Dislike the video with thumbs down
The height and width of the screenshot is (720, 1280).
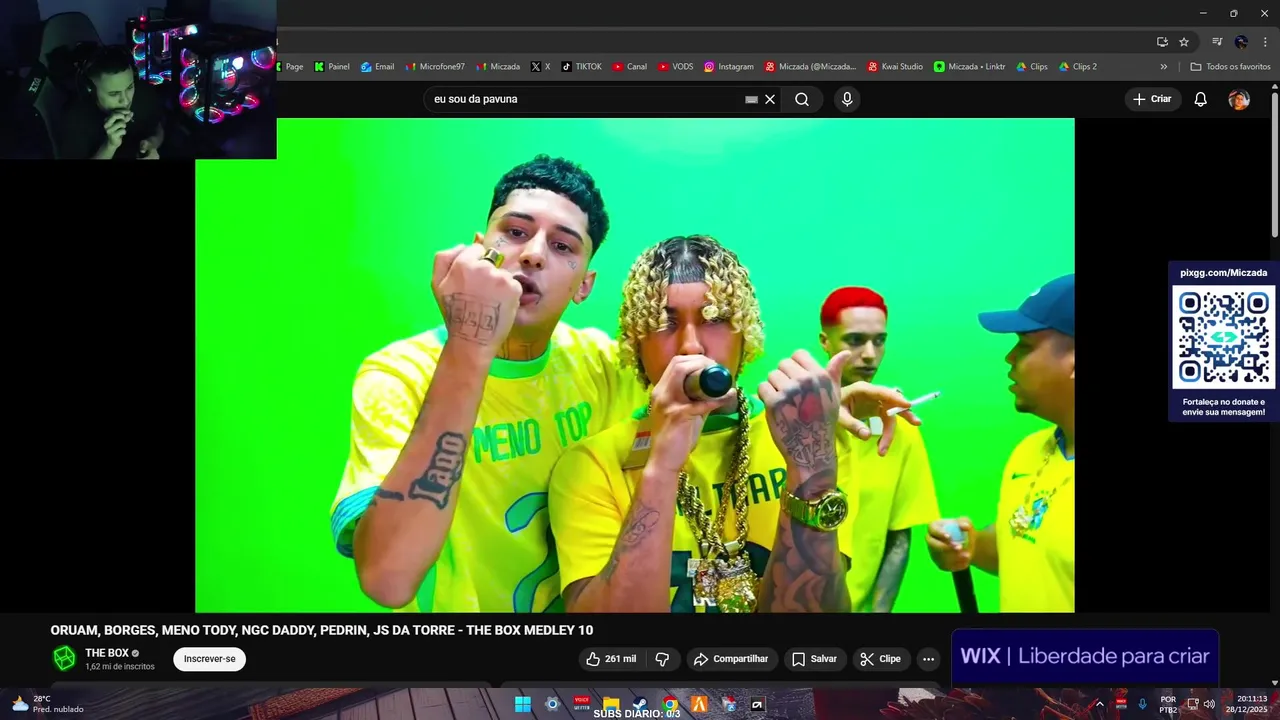662,659
